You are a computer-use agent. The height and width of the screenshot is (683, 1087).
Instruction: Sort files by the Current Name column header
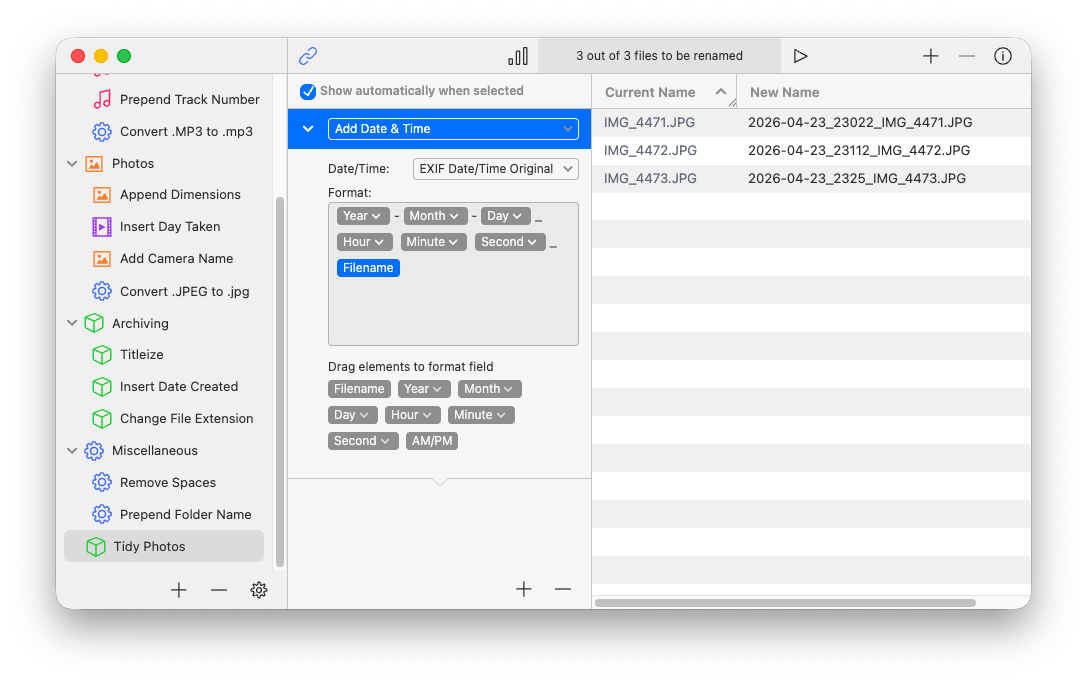click(x=650, y=91)
